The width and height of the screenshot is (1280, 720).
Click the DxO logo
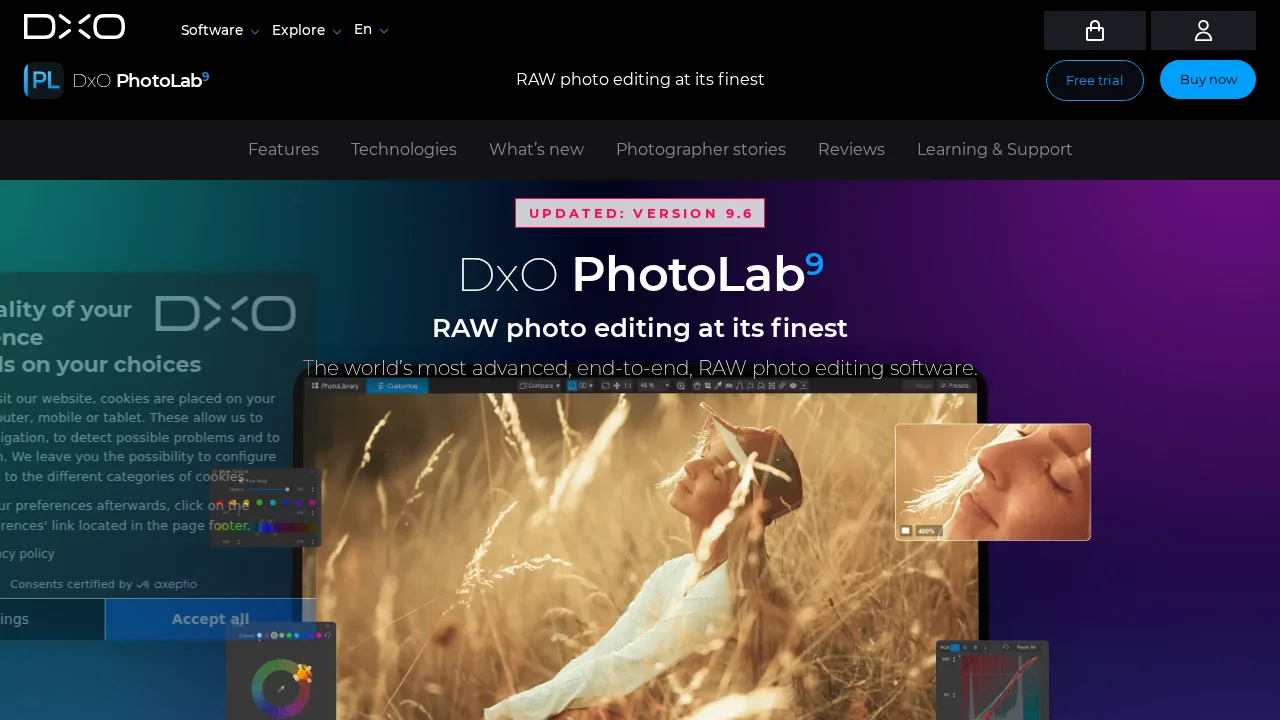pos(74,27)
